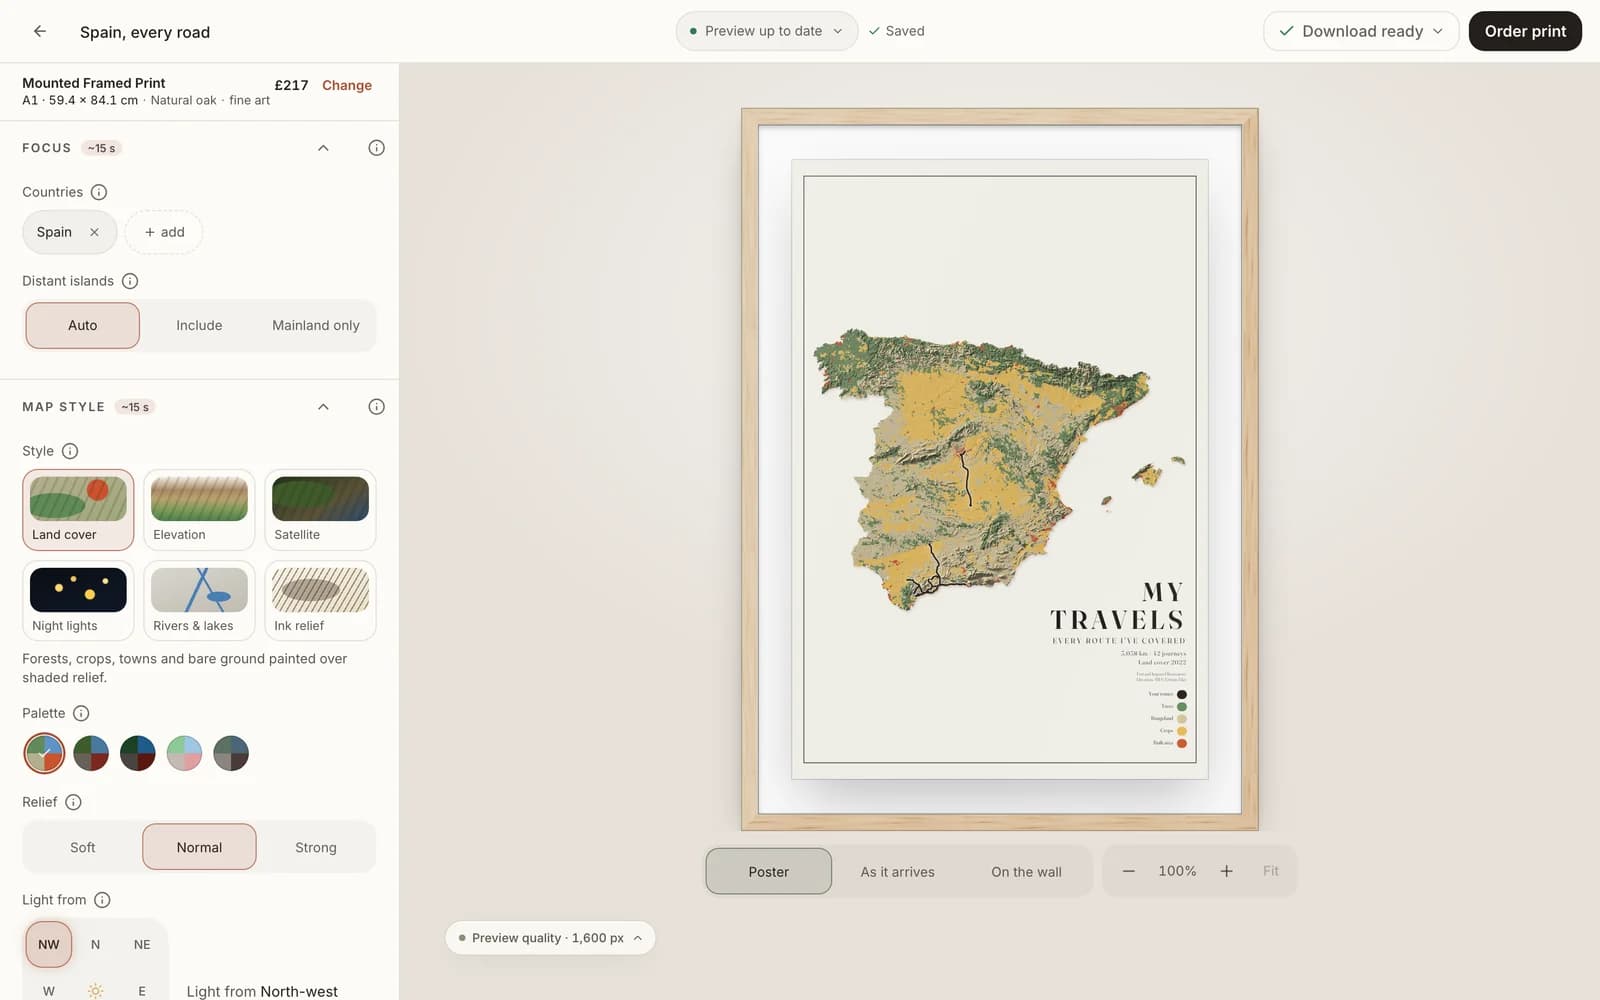
Task: Click Change product link
Action: point(347,85)
